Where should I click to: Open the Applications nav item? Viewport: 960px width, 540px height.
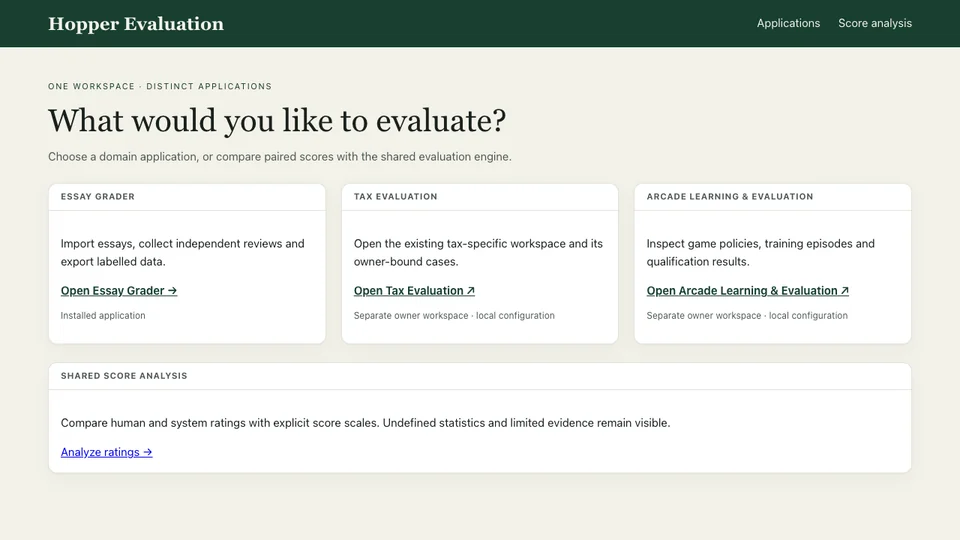tap(788, 23)
